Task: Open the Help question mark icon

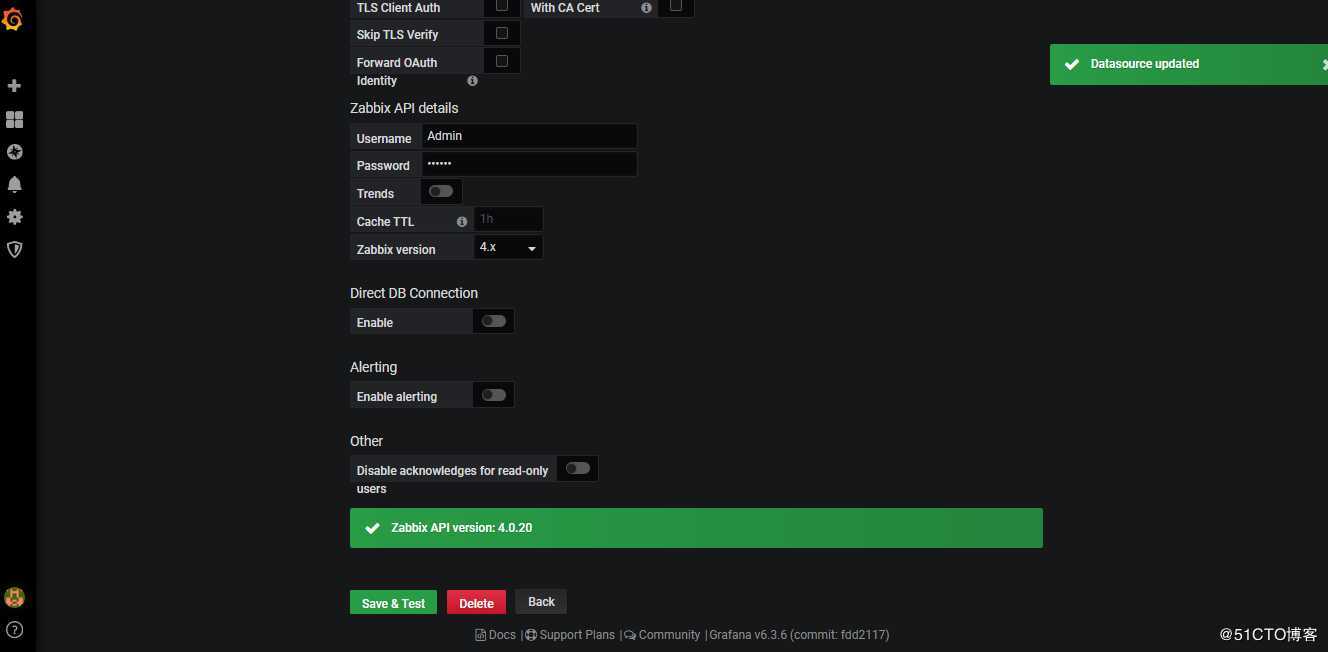Action: (14, 630)
